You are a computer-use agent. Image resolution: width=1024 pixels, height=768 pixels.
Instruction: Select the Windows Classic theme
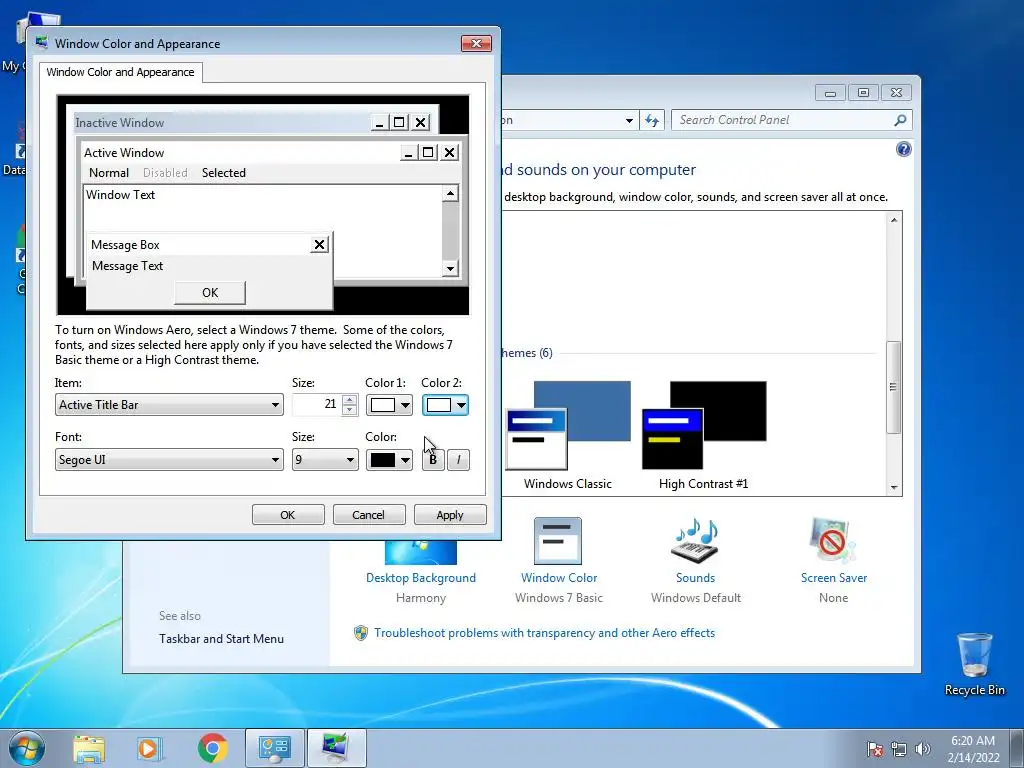coord(568,435)
